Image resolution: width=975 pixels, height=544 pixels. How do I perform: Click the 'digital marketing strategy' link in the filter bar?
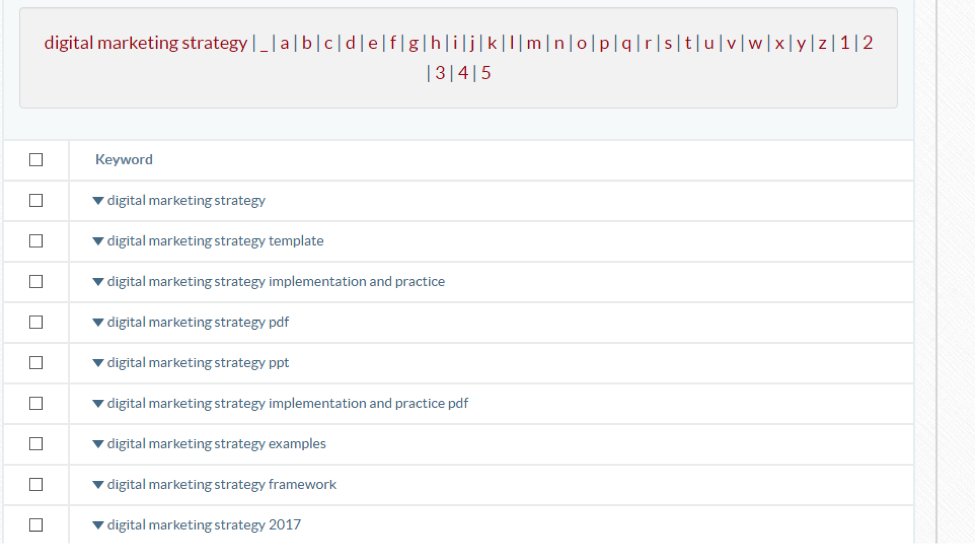pos(145,43)
